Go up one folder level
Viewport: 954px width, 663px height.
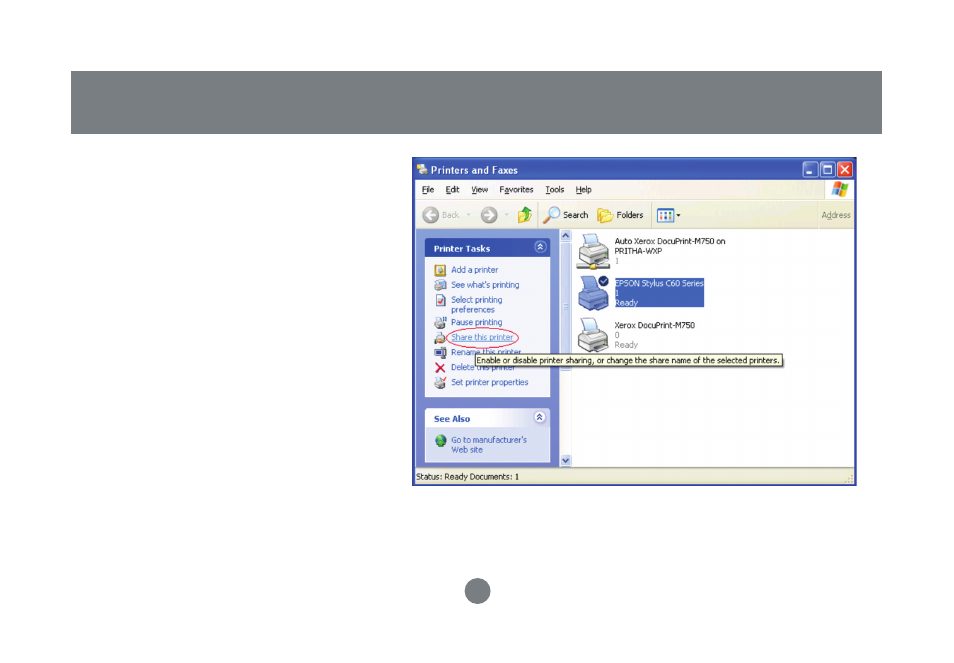(x=524, y=215)
